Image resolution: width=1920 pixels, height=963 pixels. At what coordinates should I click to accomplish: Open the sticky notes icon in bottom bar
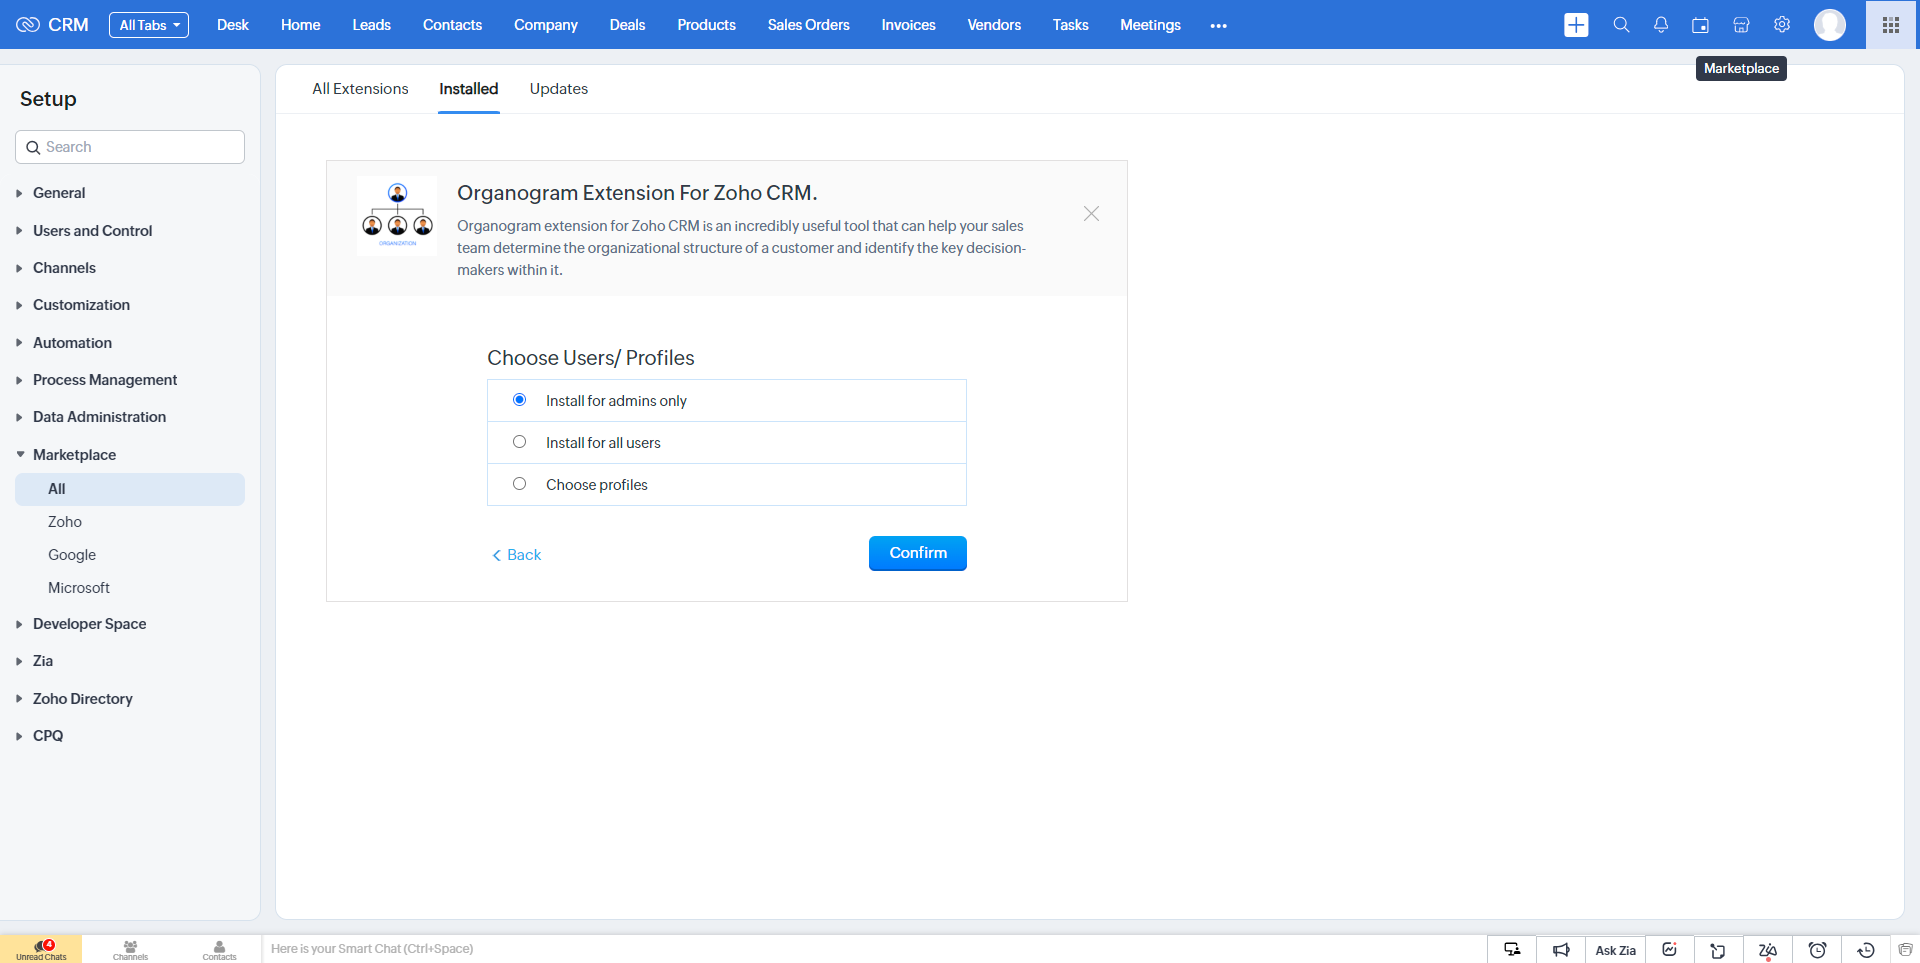point(1718,950)
